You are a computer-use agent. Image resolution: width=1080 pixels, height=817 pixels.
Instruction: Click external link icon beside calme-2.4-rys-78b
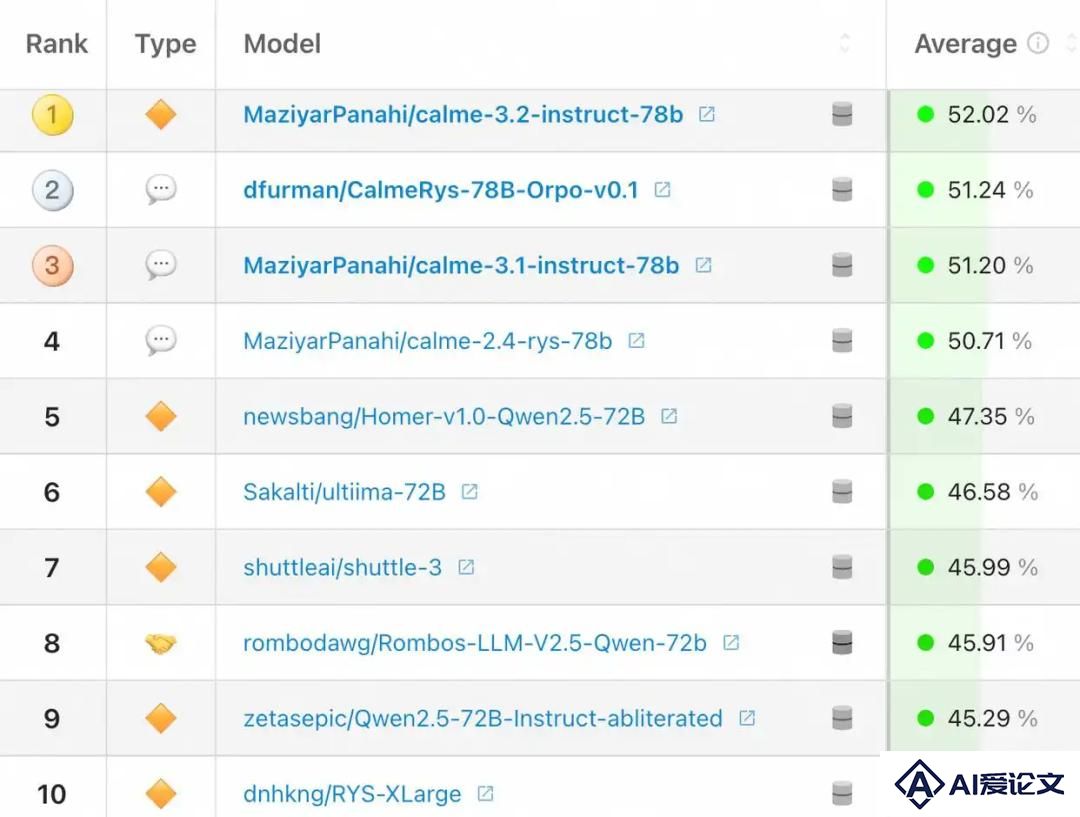point(636,340)
